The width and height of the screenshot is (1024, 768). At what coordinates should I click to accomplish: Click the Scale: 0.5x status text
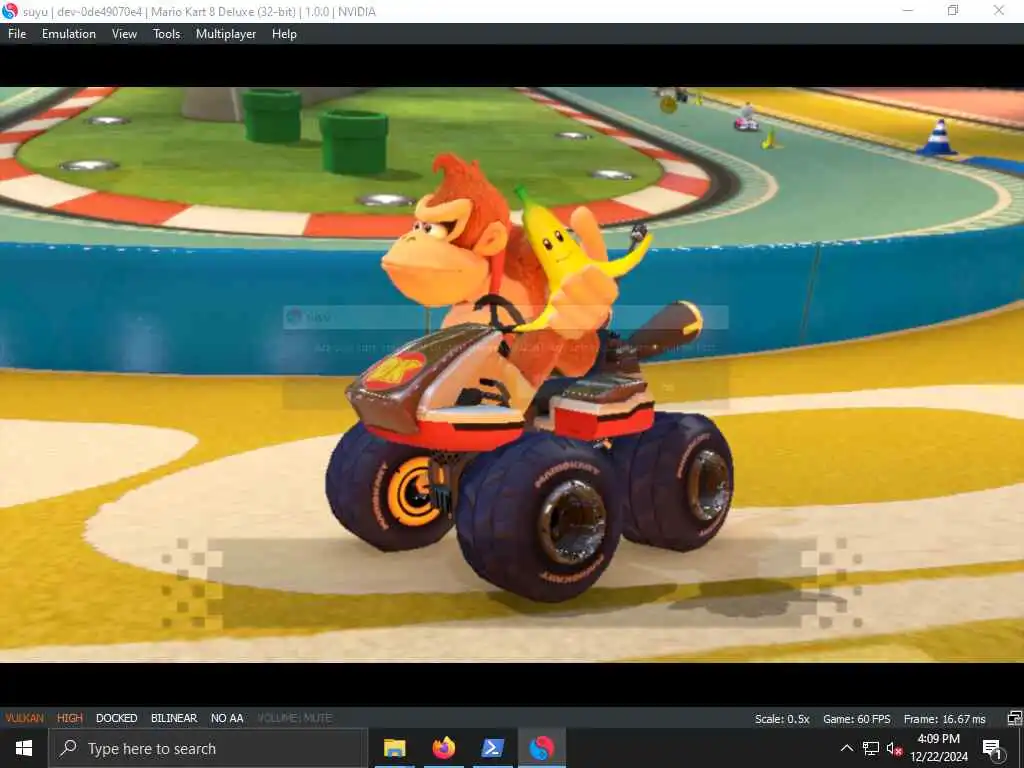pyautogui.click(x=782, y=719)
